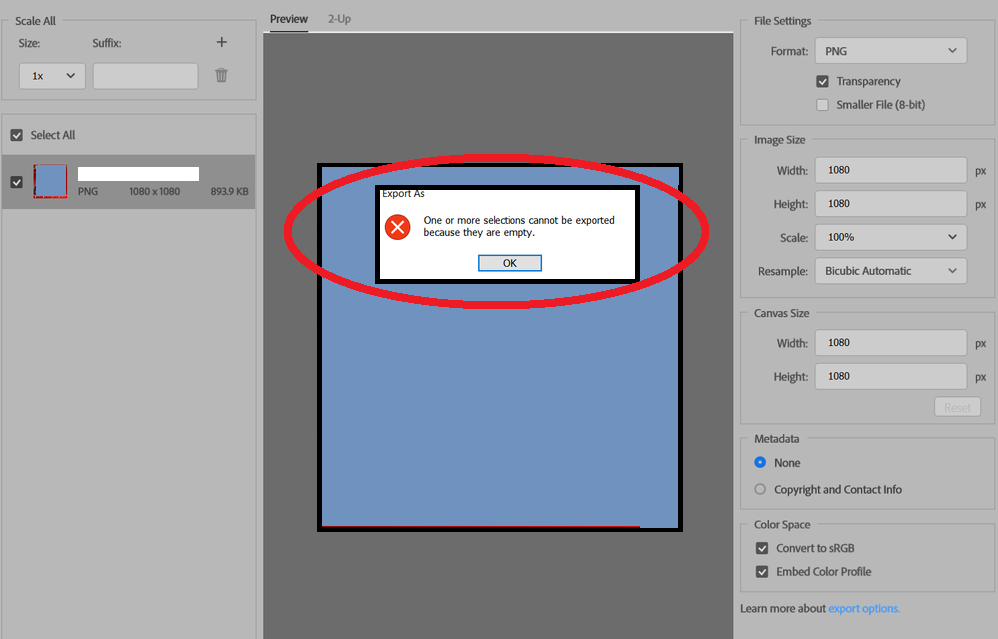Screen dimensions: 998x639
Task: Click inside the Suffix text field
Action: pos(145,74)
